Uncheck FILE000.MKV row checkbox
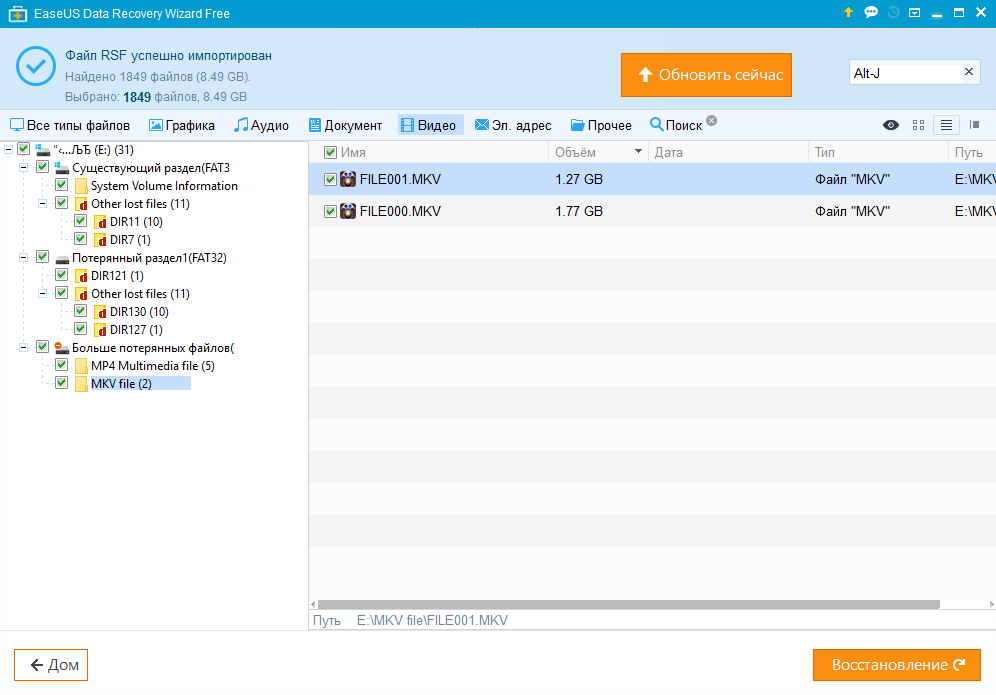Screen dimensions: 996x695 (x=330, y=211)
